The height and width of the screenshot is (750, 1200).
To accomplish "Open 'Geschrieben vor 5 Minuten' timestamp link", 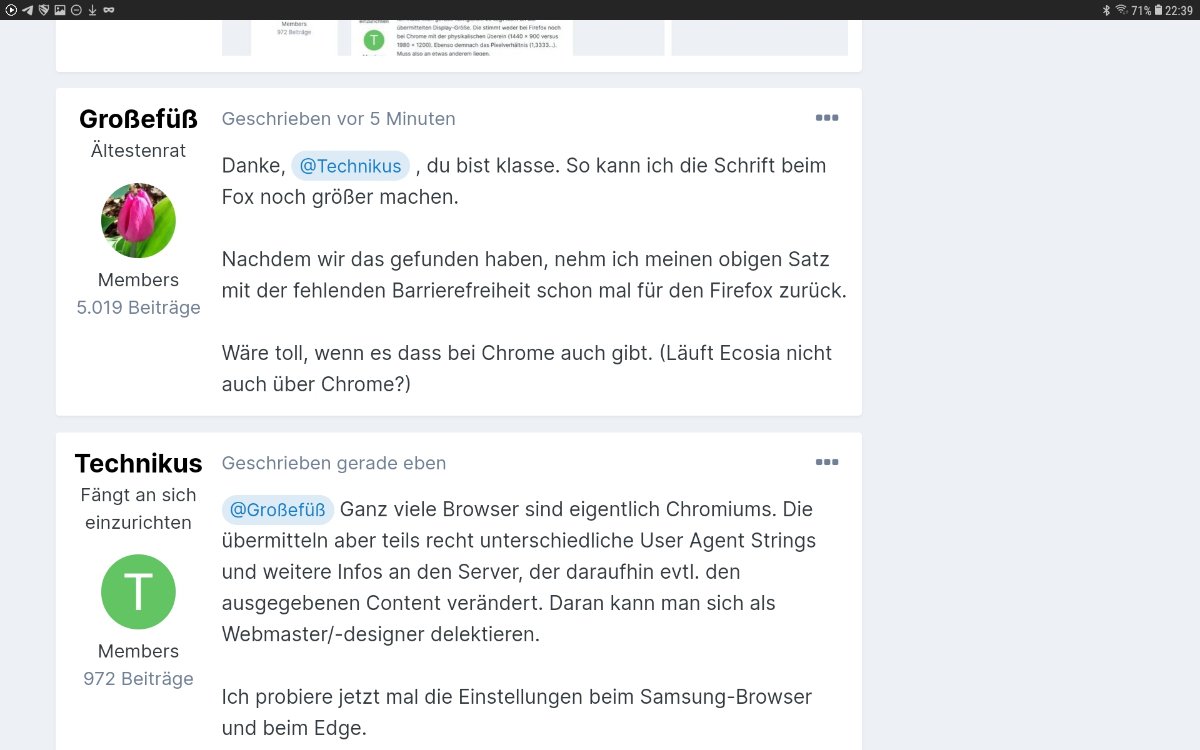I will pos(339,119).
